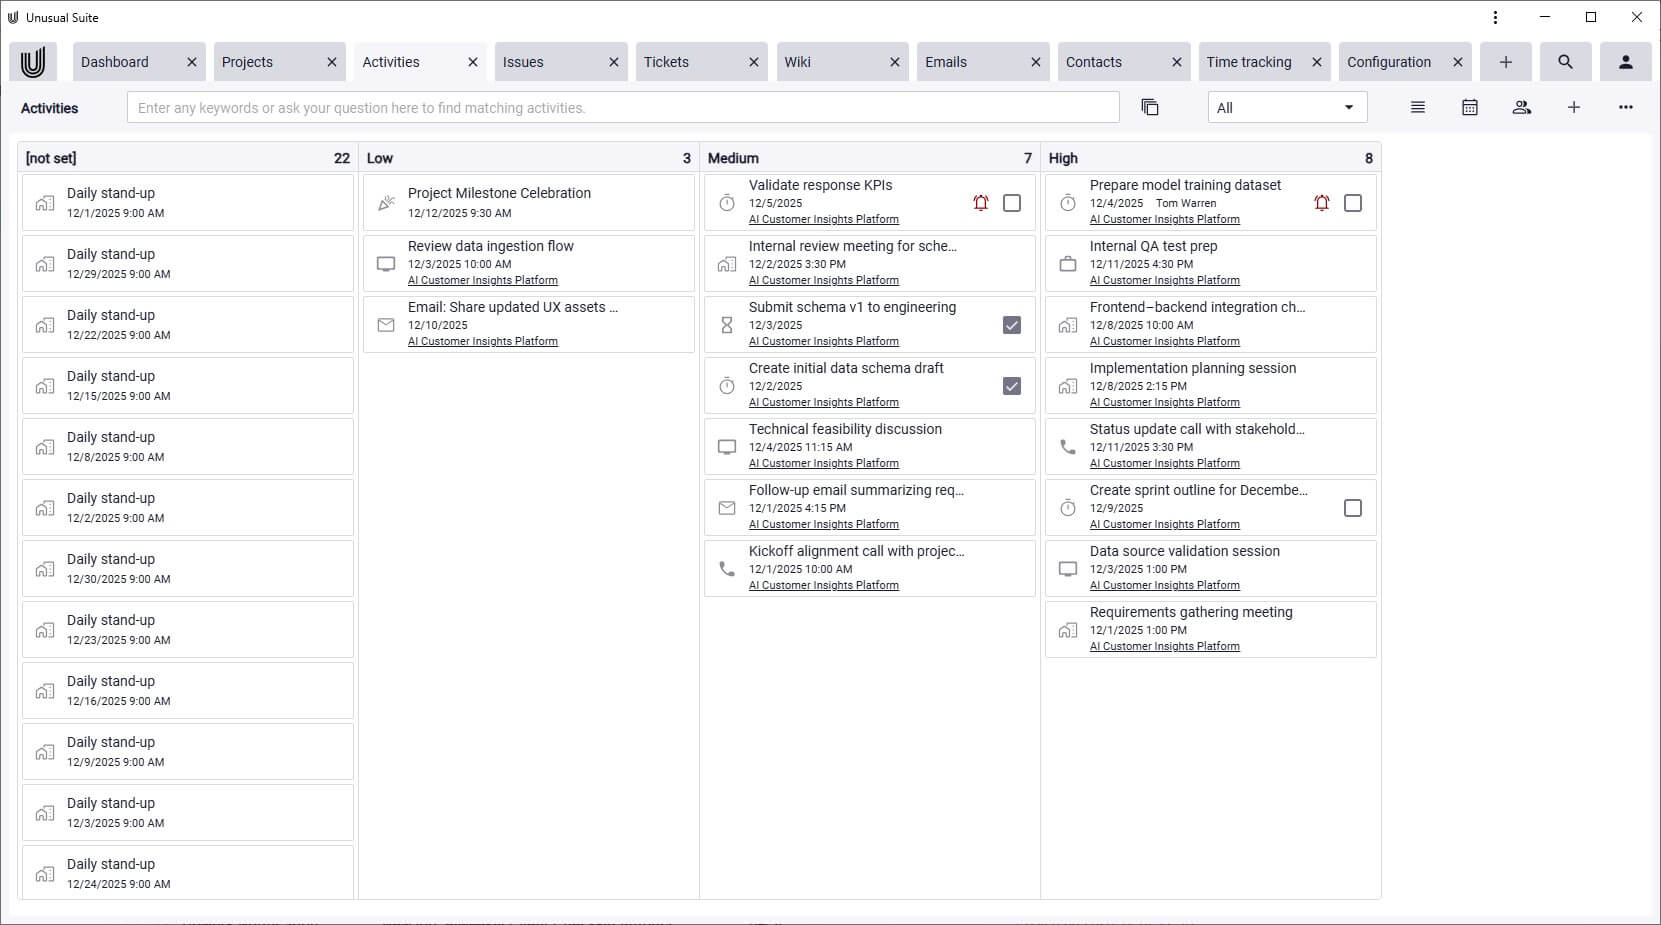Viewport: 1661px width, 925px height.
Task: Click the activities keyword search field
Action: coord(622,108)
